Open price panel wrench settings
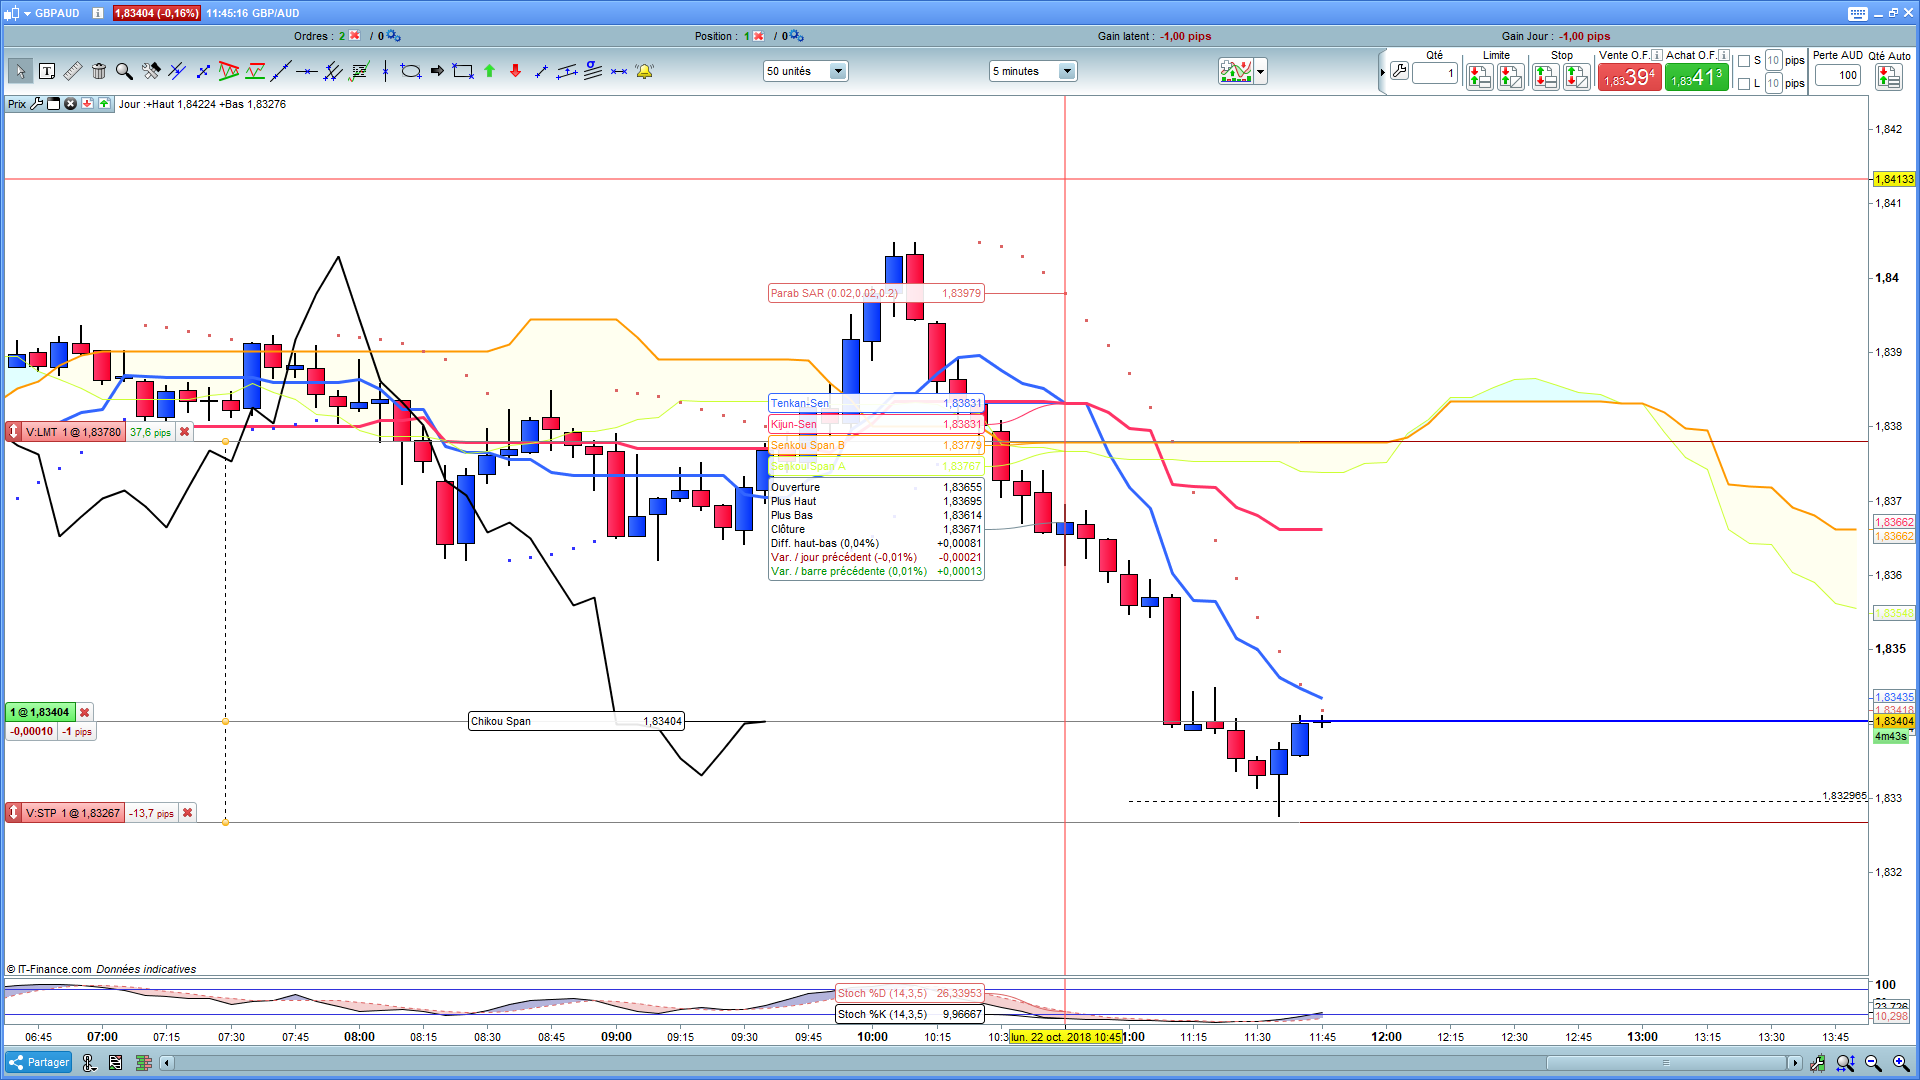This screenshot has width=1920, height=1080. [x=37, y=104]
